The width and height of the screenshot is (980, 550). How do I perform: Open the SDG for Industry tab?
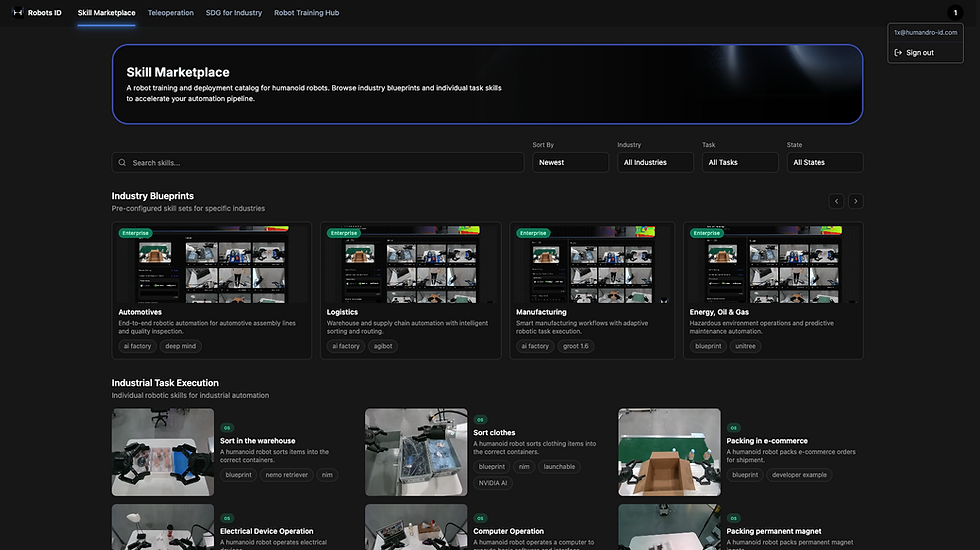pos(234,12)
